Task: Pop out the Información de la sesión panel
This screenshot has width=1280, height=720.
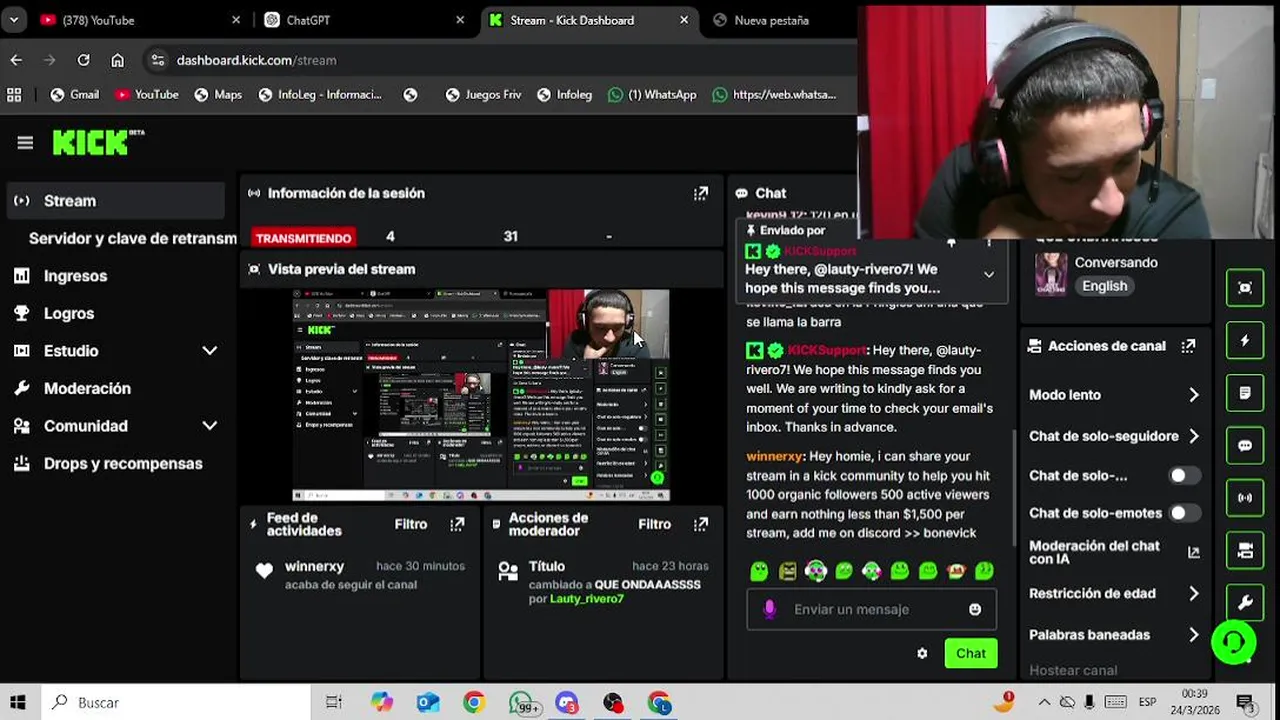Action: click(701, 193)
